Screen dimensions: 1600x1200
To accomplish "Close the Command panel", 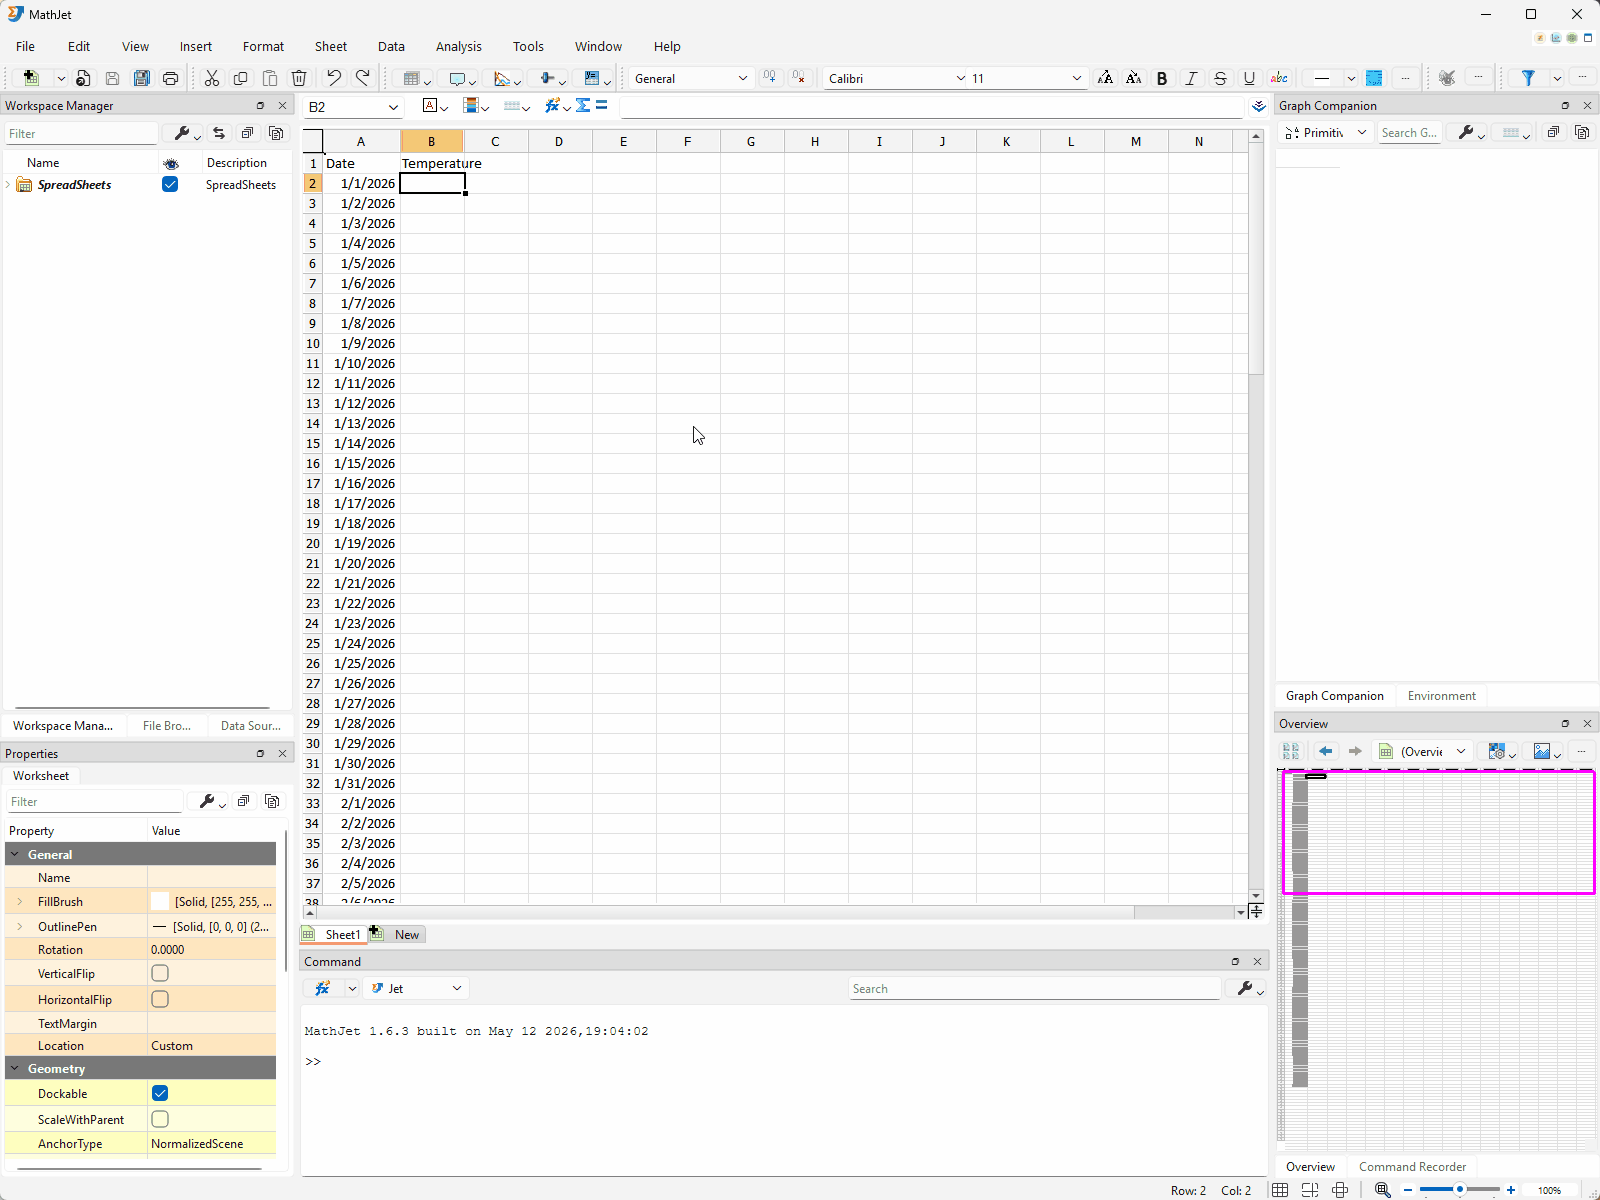I will [1257, 961].
